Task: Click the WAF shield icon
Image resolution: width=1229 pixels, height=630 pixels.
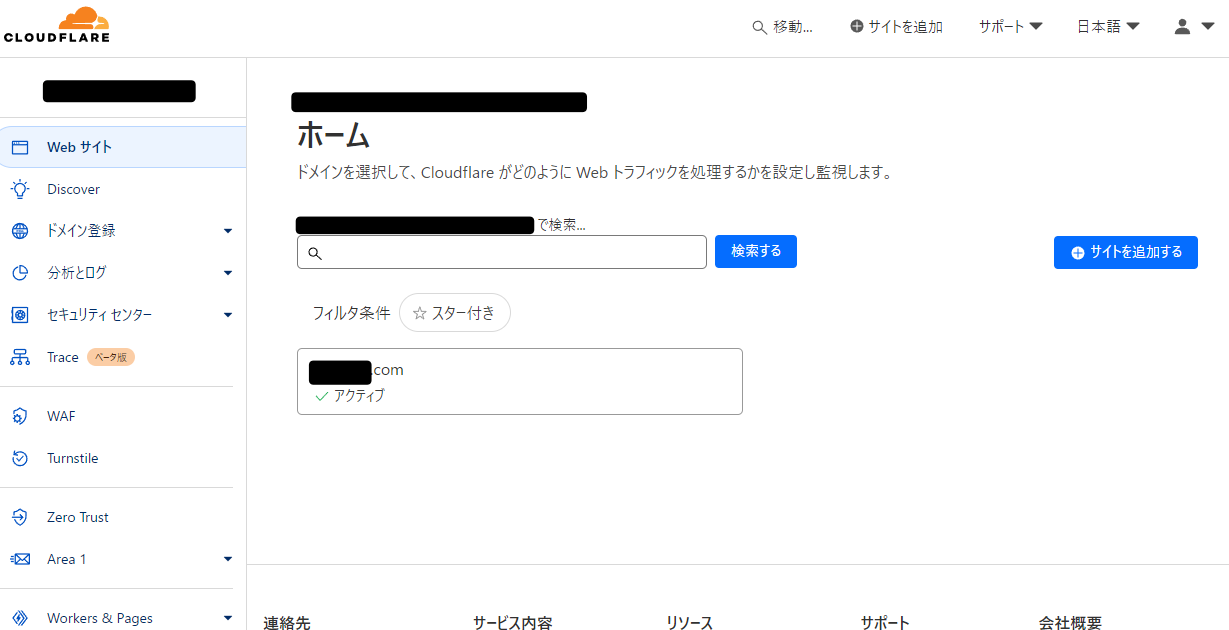Action: coord(20,416)
